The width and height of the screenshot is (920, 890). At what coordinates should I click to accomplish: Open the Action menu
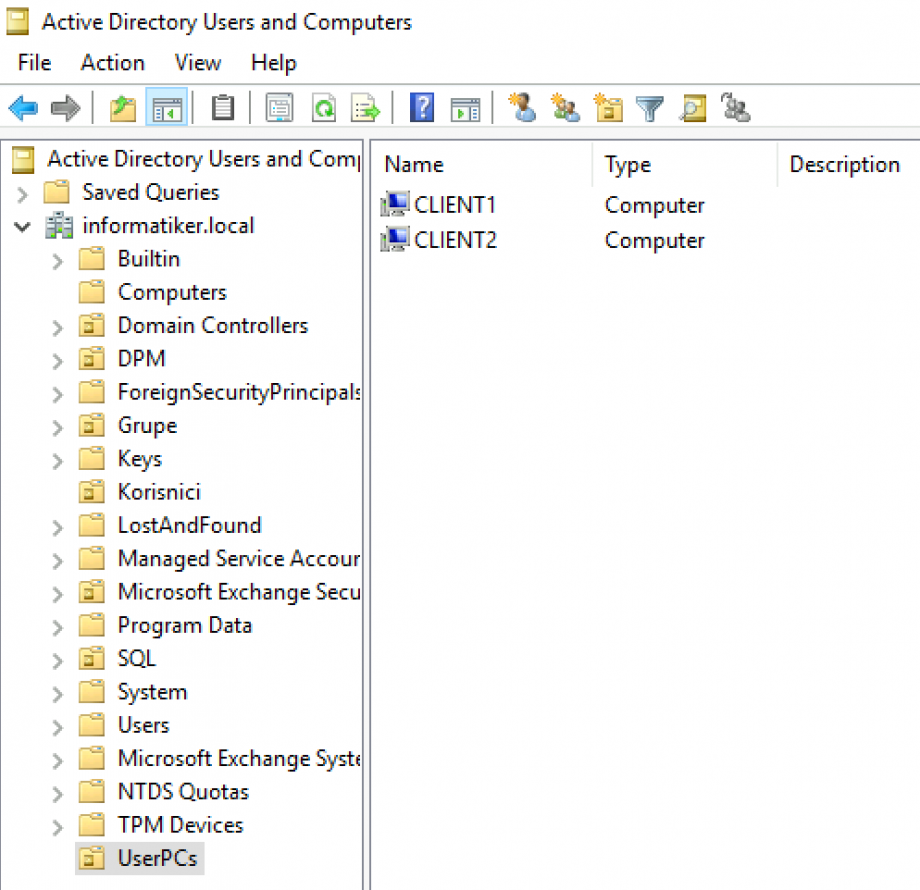[112, 63]
